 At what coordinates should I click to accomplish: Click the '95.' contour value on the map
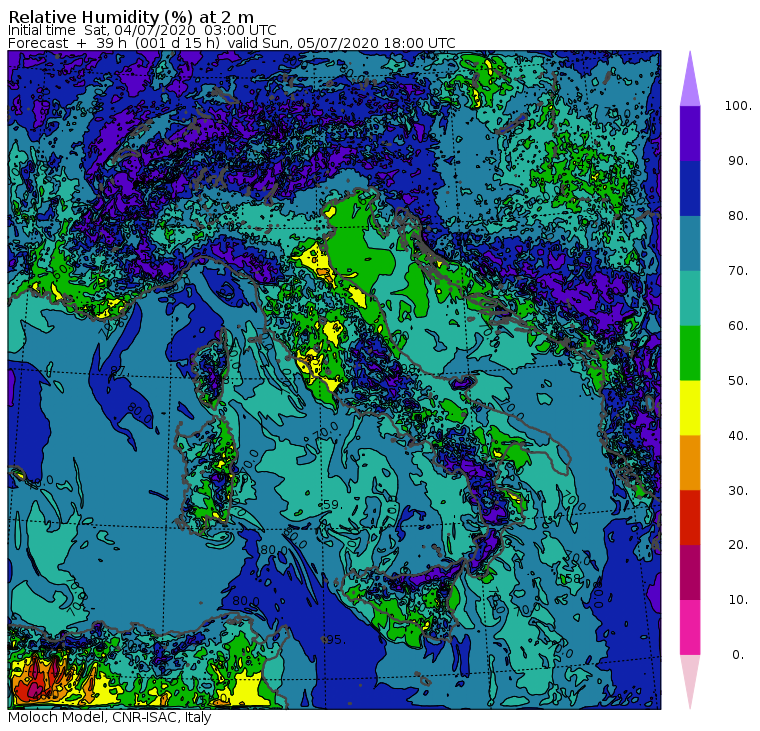click(x=334, y=640)
